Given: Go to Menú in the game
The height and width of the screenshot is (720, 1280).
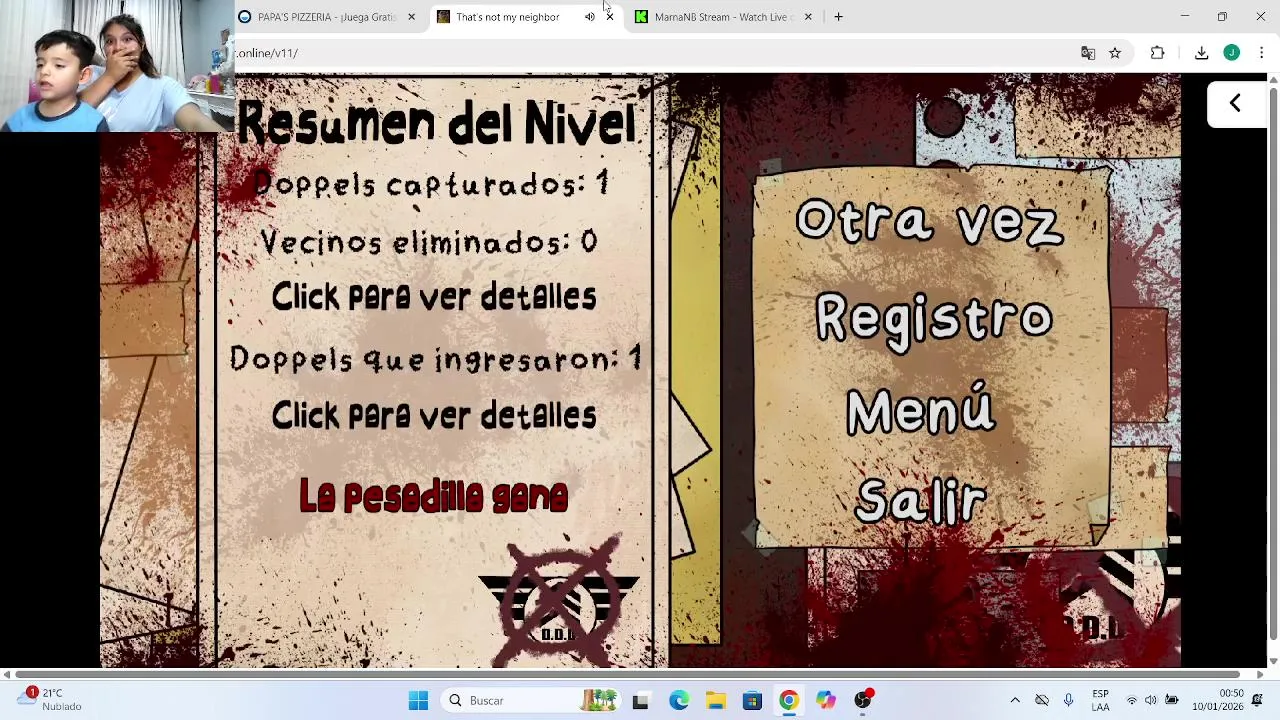Looking at the screenshot, I should pyautogui.click(x=920, y=410).
